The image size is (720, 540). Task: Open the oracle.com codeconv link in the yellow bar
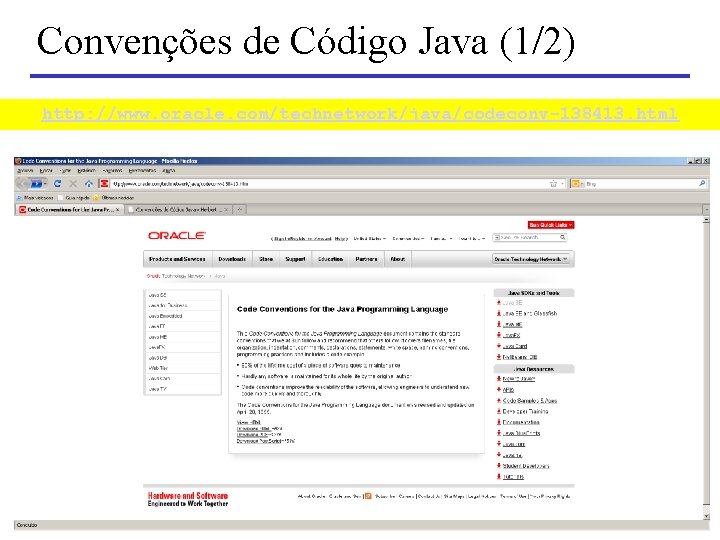pos(360,114)
